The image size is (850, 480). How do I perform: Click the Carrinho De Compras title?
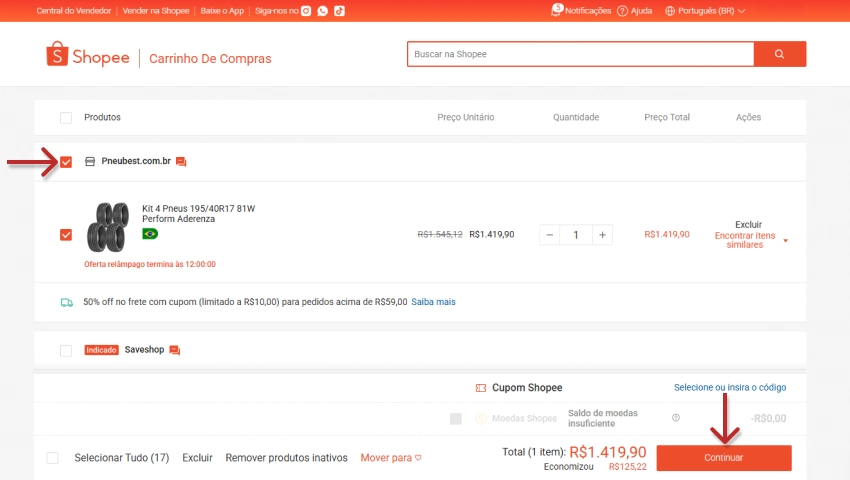(210, 59)
